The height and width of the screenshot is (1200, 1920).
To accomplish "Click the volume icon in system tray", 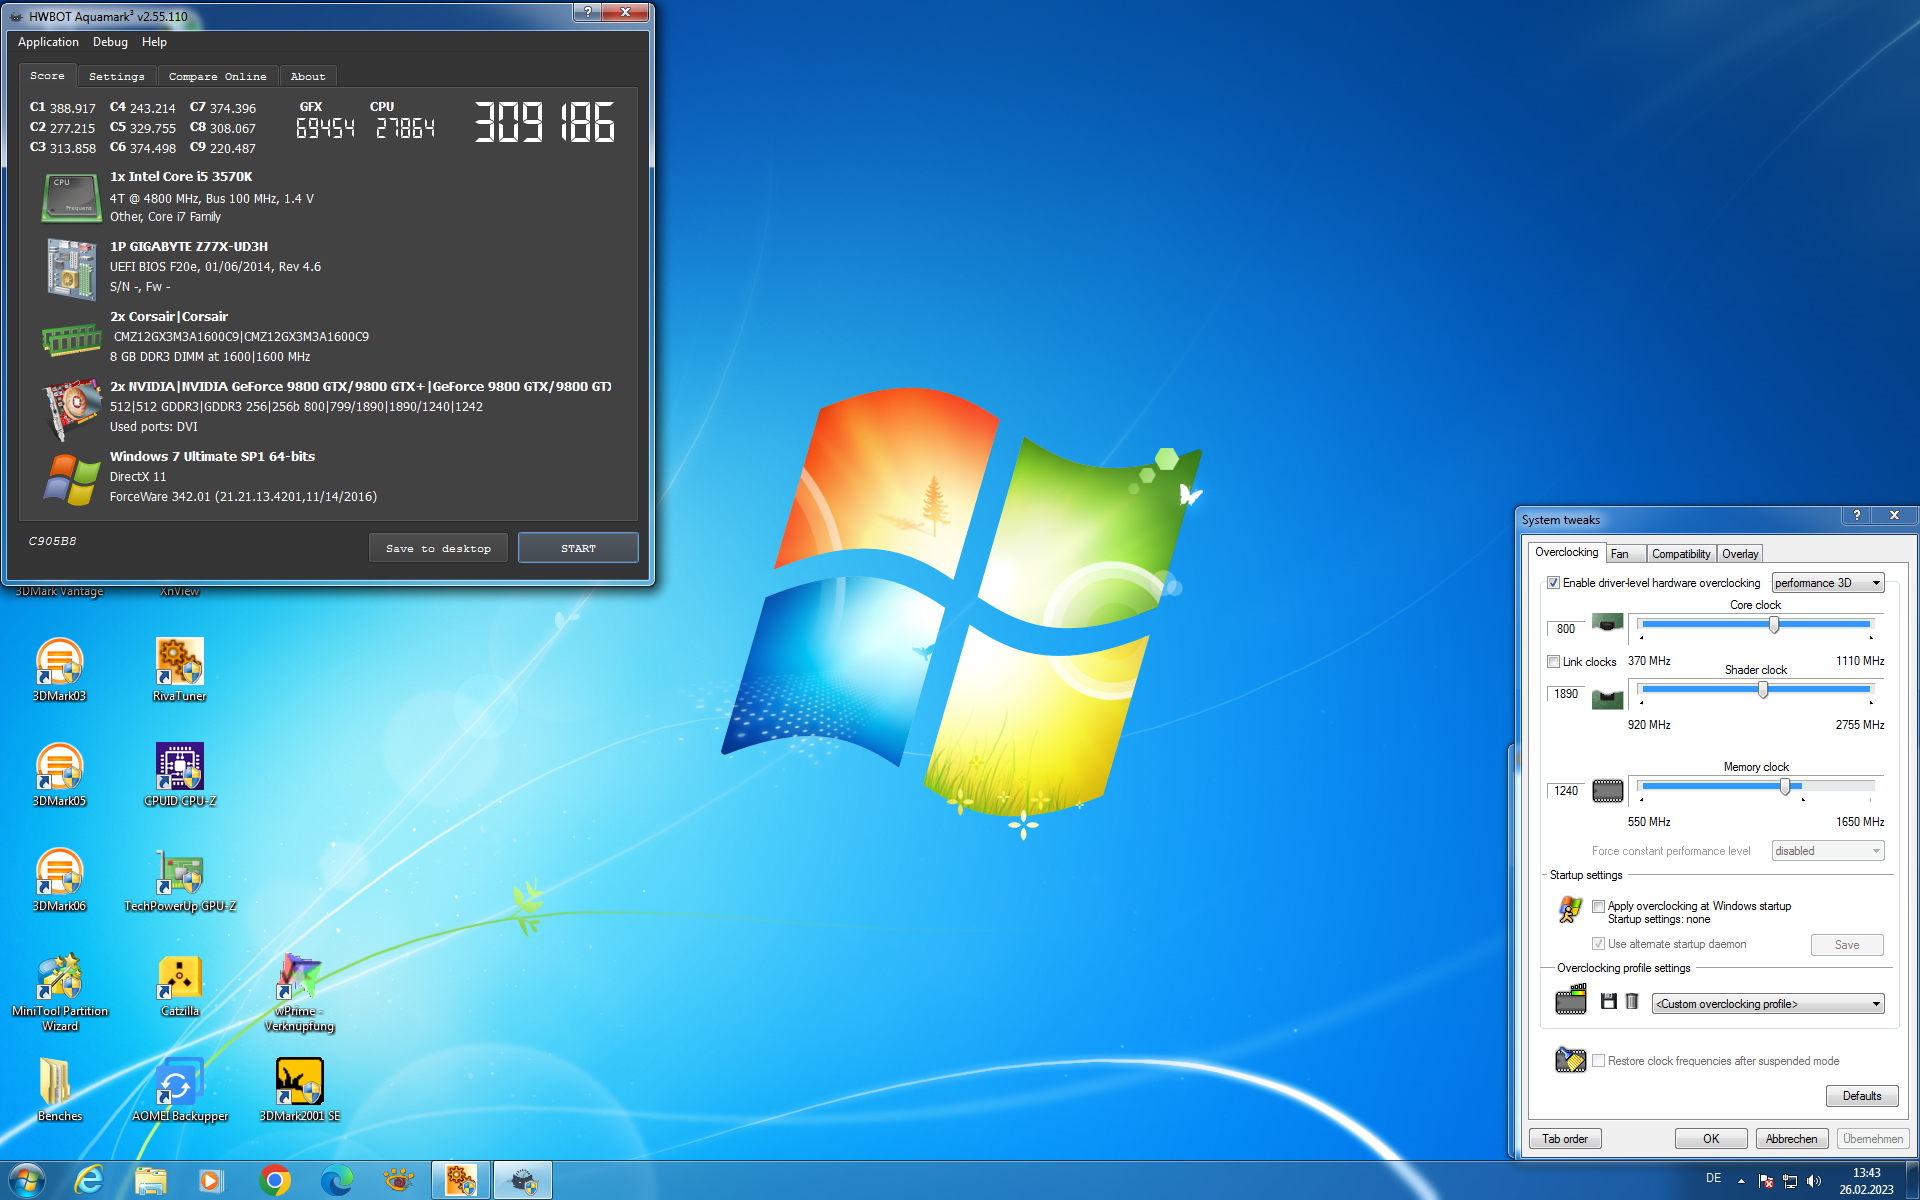I will [x=1814, y=1181].
